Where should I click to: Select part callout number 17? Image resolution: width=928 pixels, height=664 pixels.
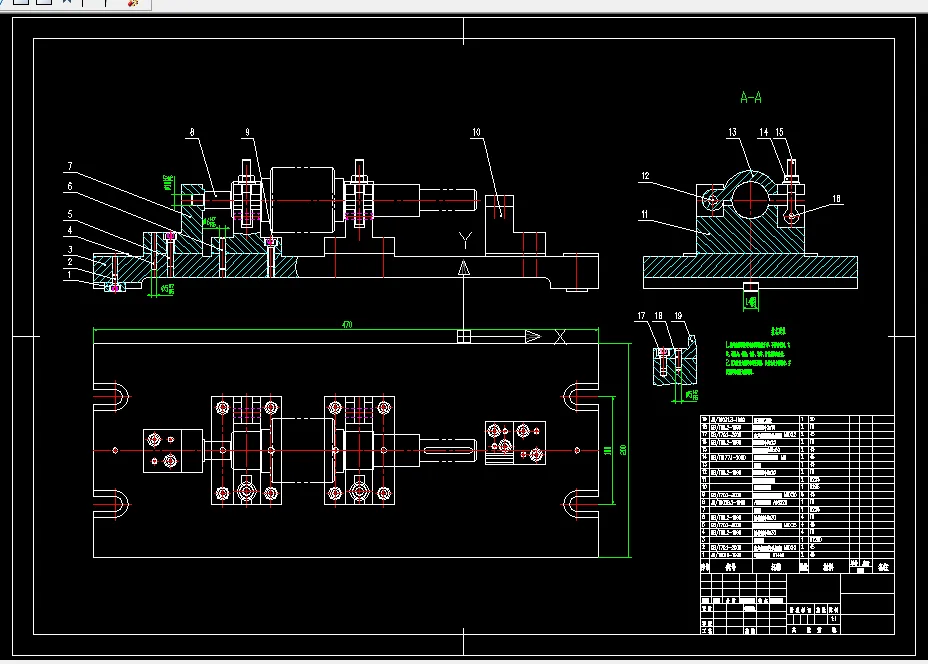point(641,316)
